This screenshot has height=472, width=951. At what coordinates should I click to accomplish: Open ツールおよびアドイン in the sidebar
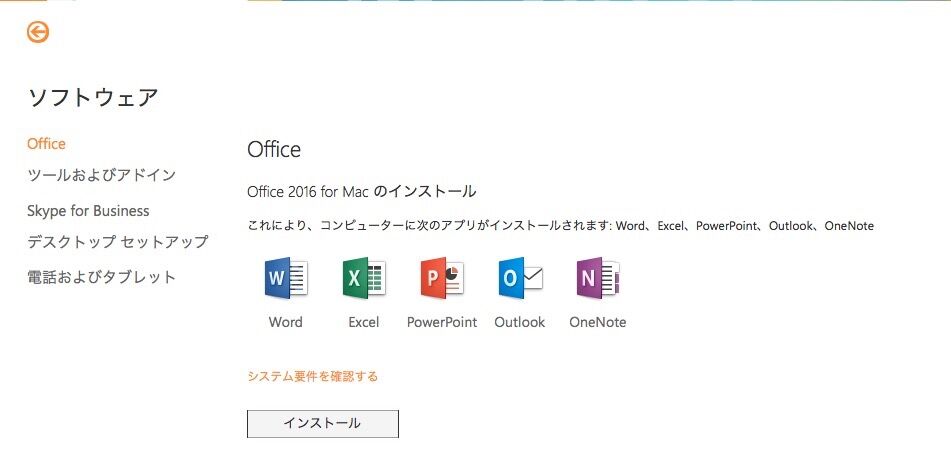[x=102, y=175]
